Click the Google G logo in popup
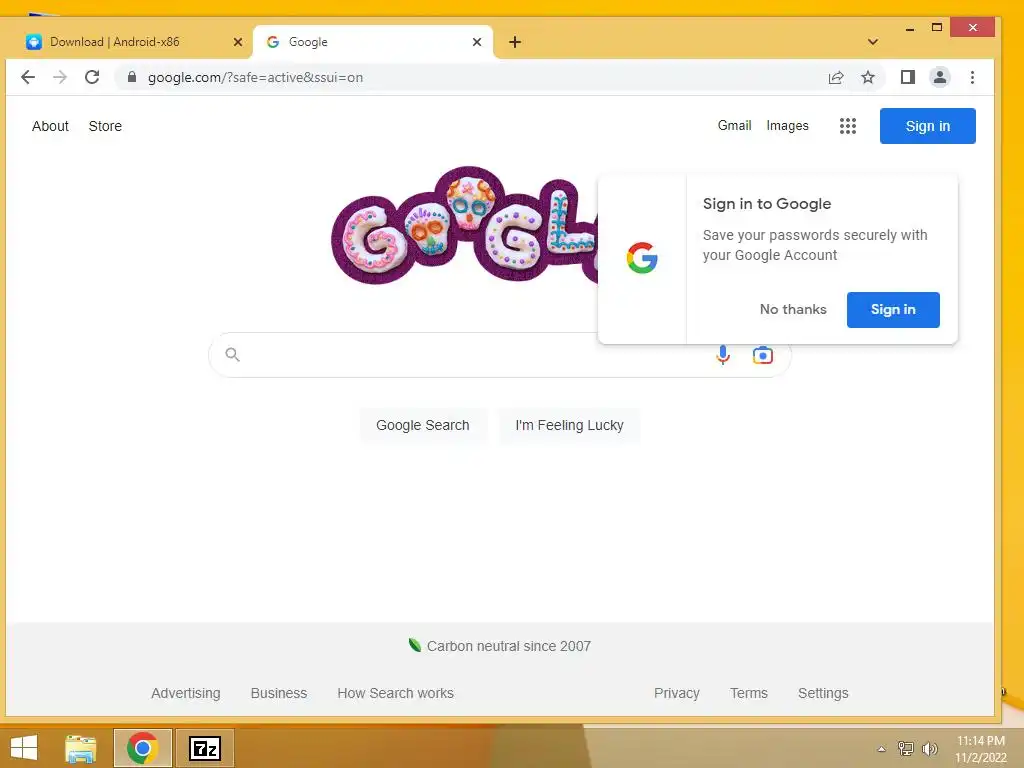The width and height of the screenshot is (1024, 768). pos(642,258)
